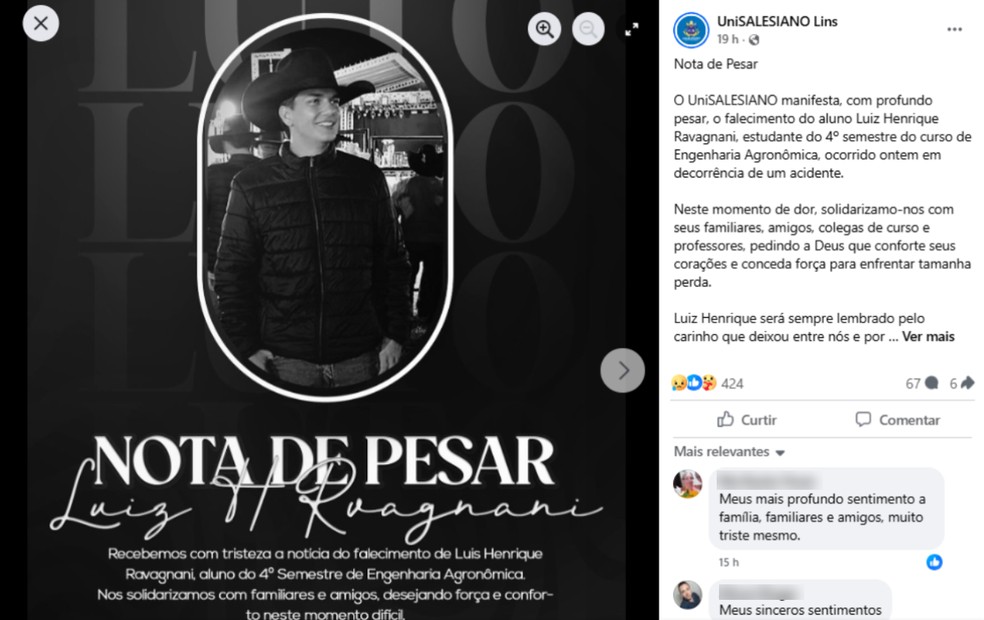Zoom in on the photo
The height and width of the screenshot is (620, 984).
point(544,29)
